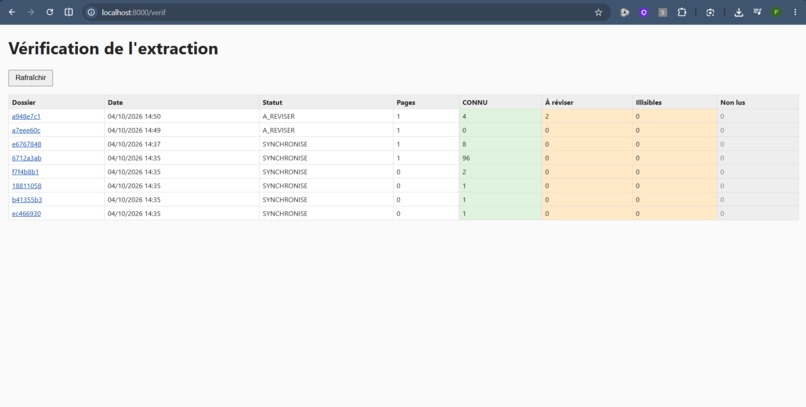Open the grey S extension icon

[x=663, y=12]
